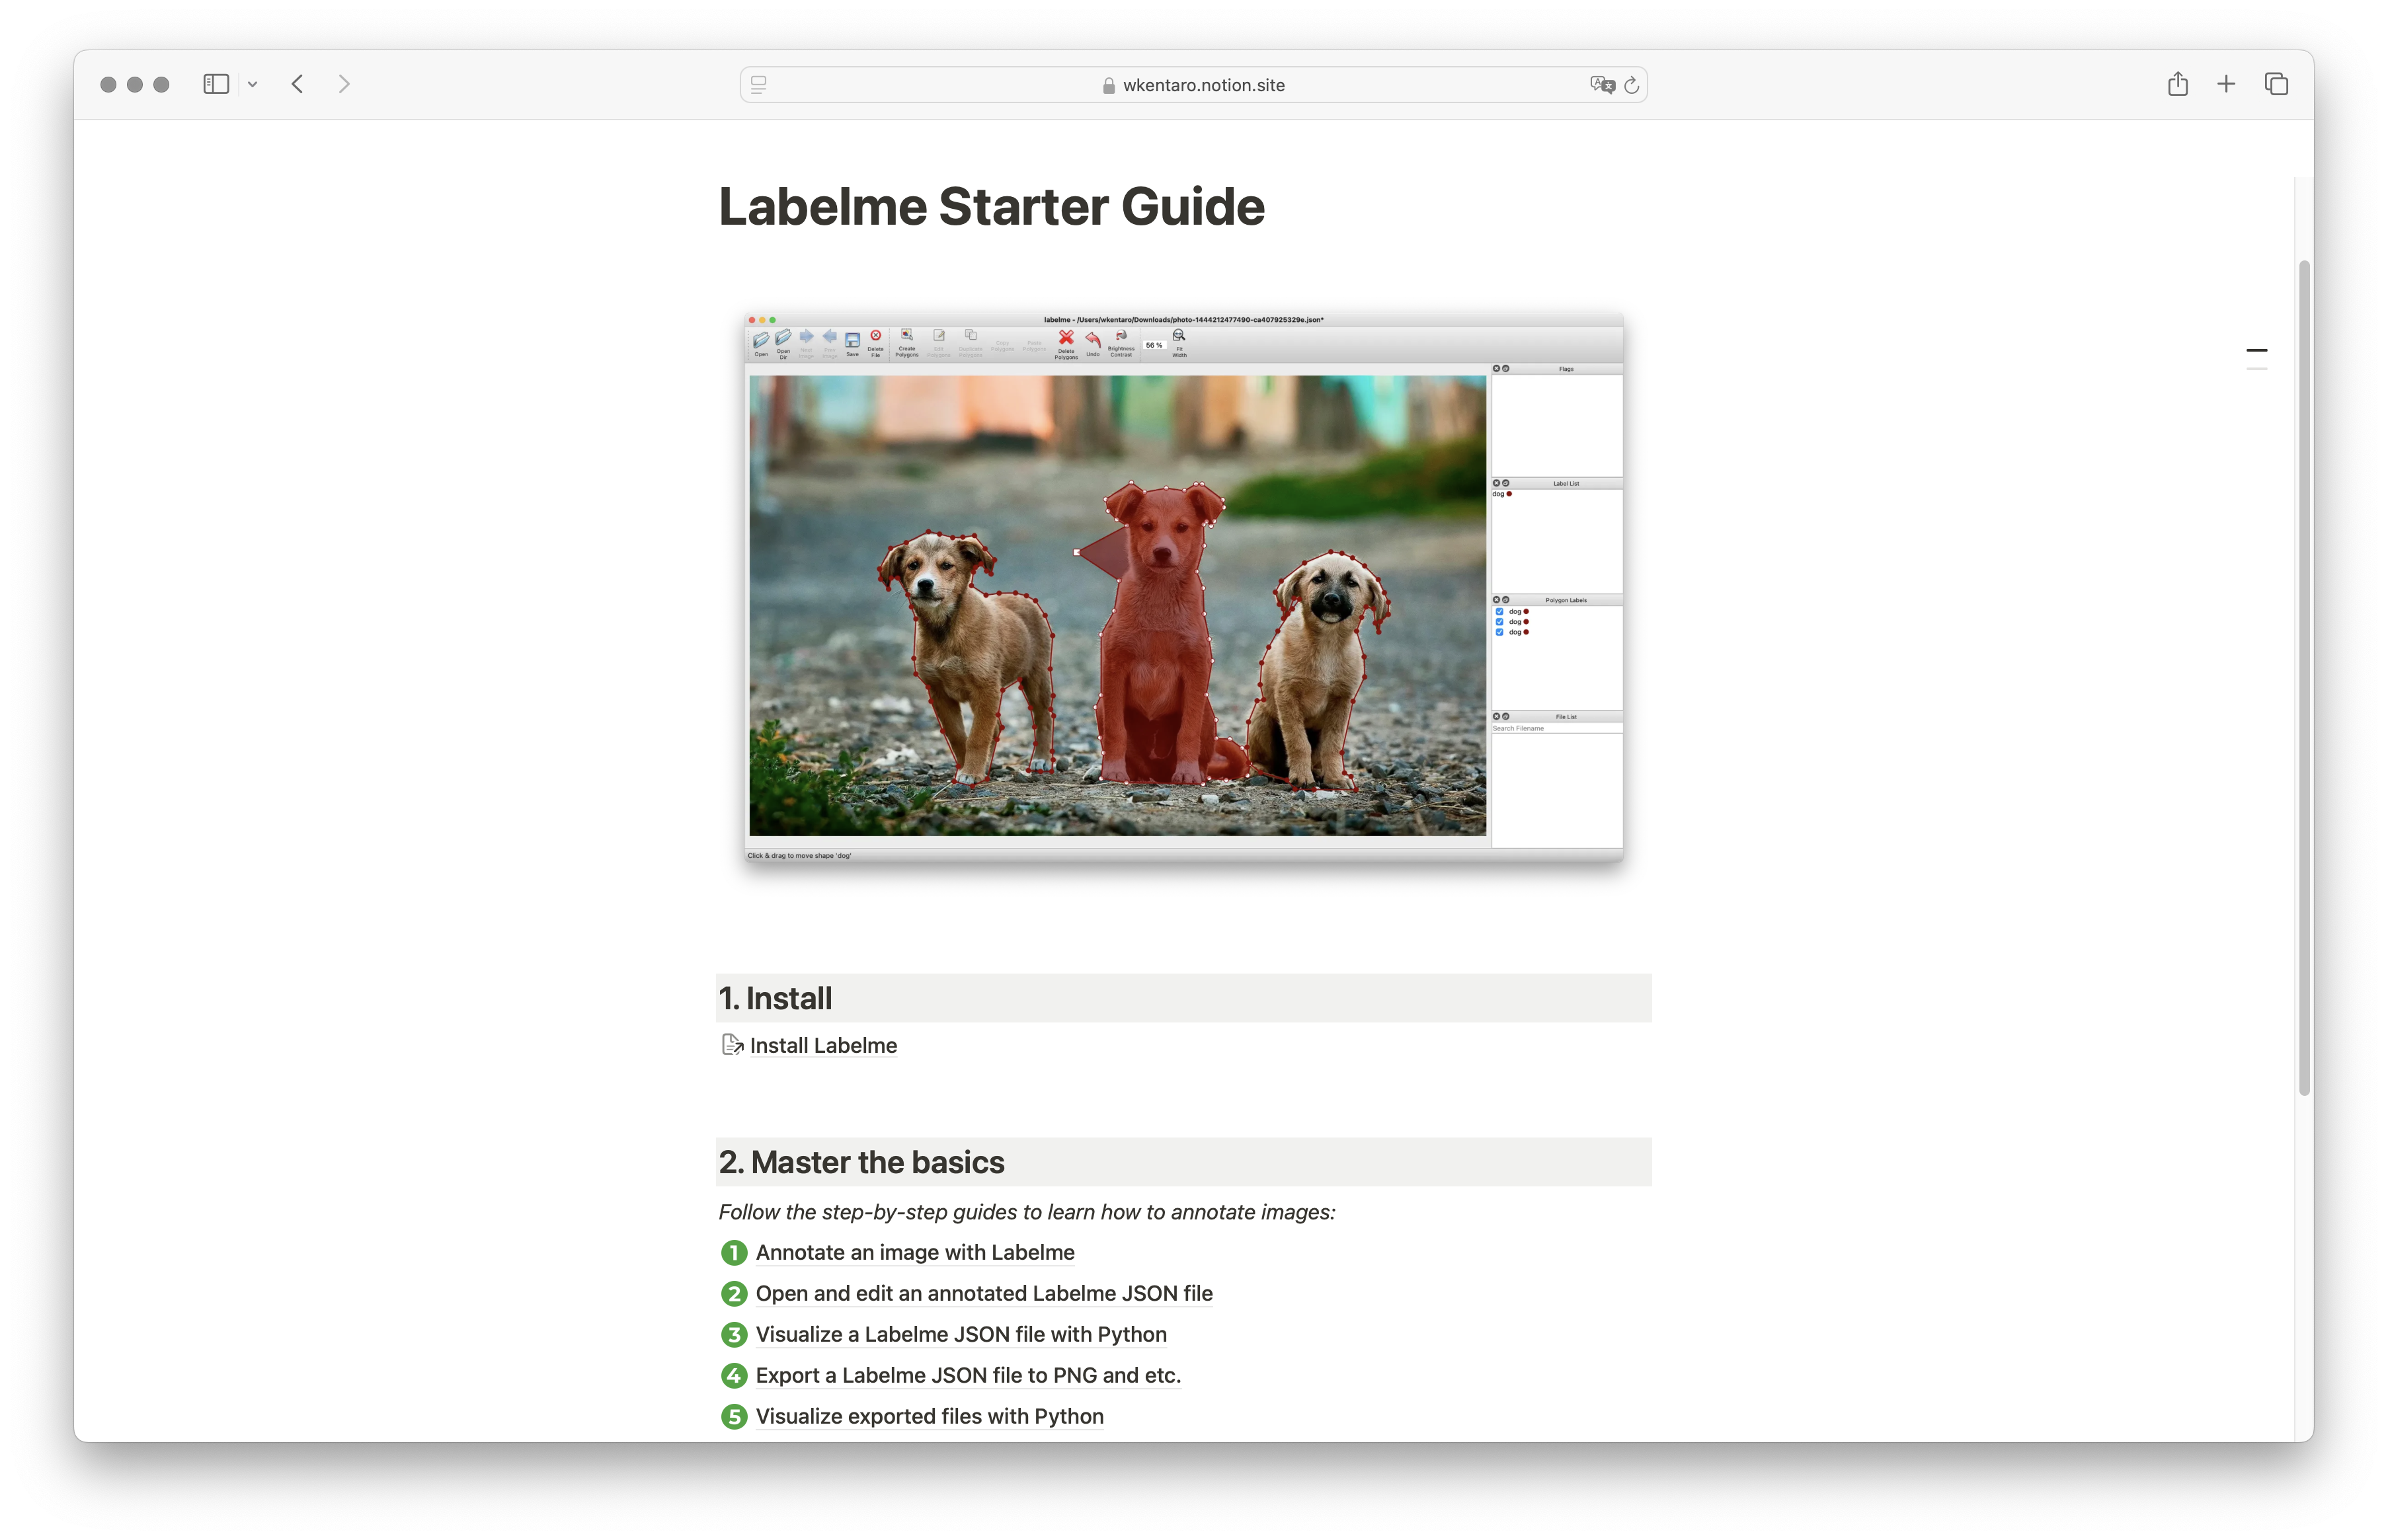
Task: Click the green number 1 icon
Action: [734, 1252]
